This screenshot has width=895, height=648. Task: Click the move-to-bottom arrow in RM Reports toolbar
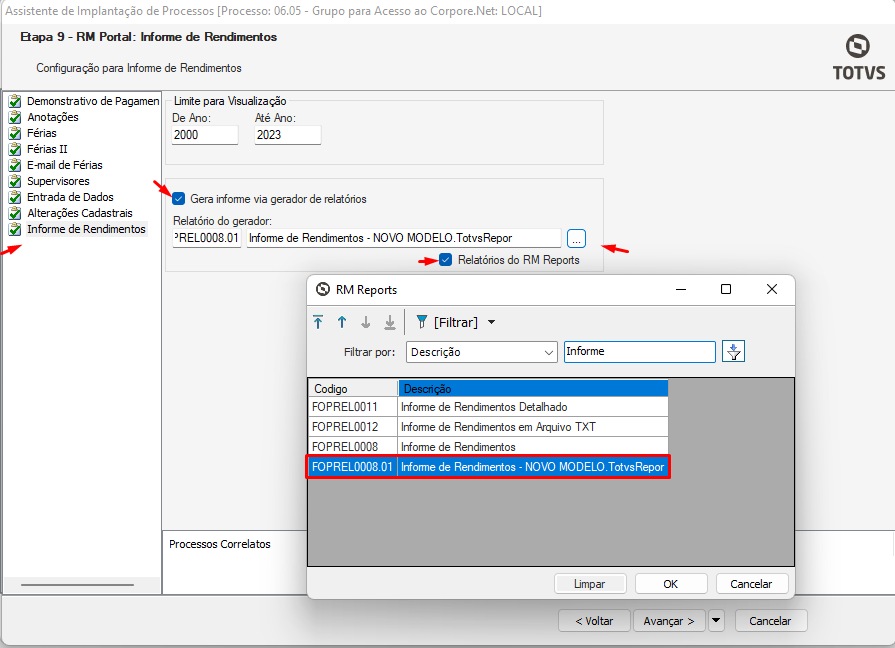coord(389,322)
